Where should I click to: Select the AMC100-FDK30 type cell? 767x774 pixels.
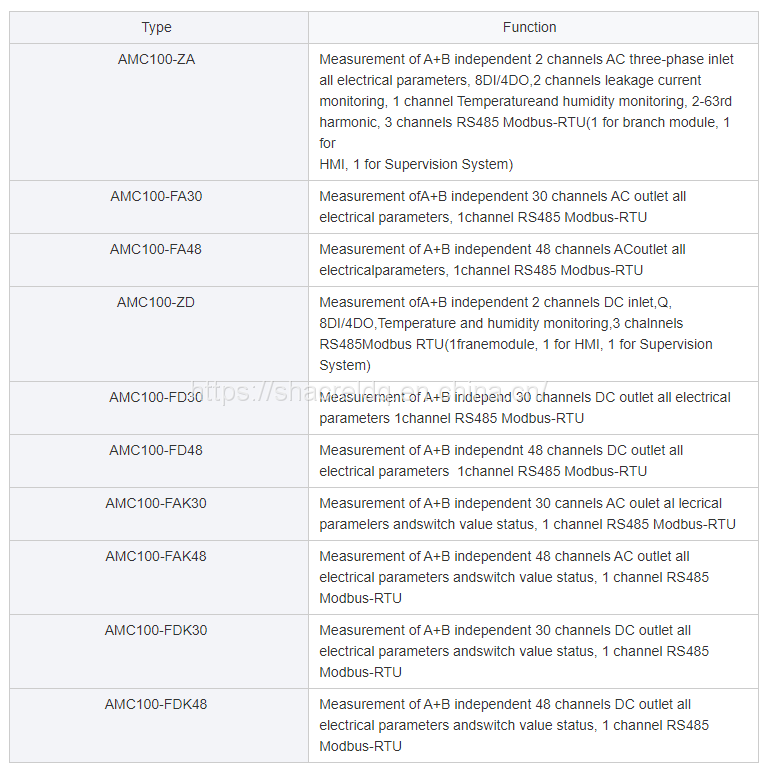156,630
